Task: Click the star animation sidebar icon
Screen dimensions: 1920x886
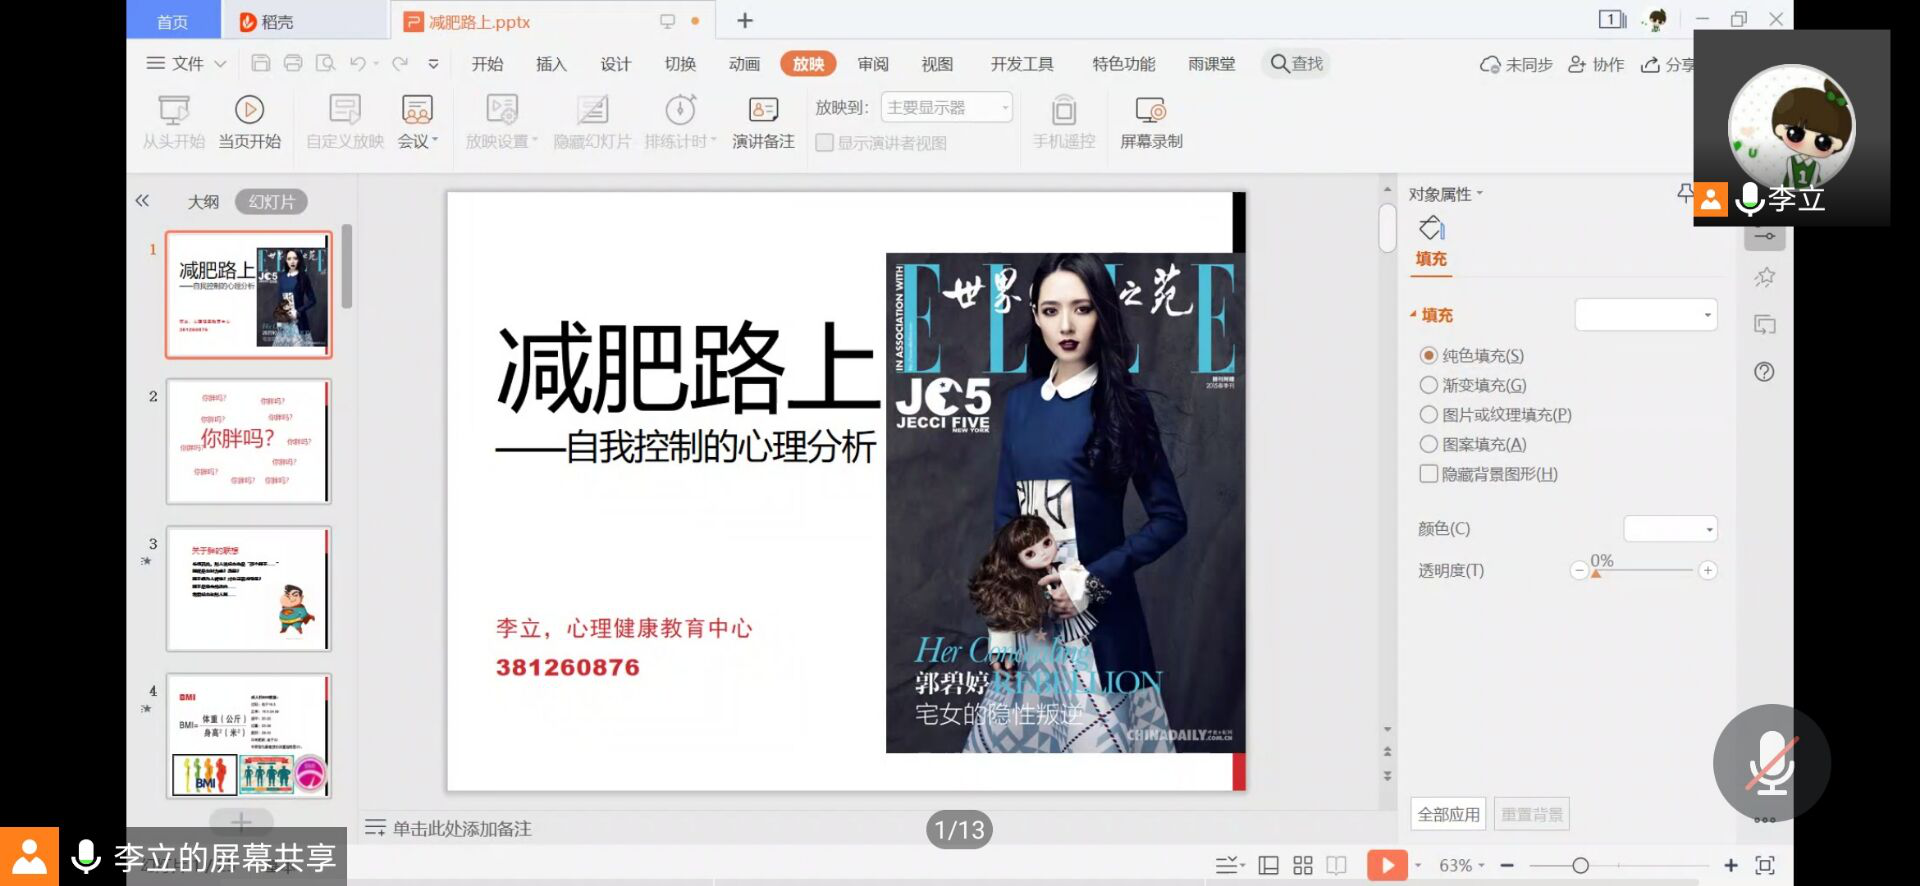Action: (x=1764, y=277)
